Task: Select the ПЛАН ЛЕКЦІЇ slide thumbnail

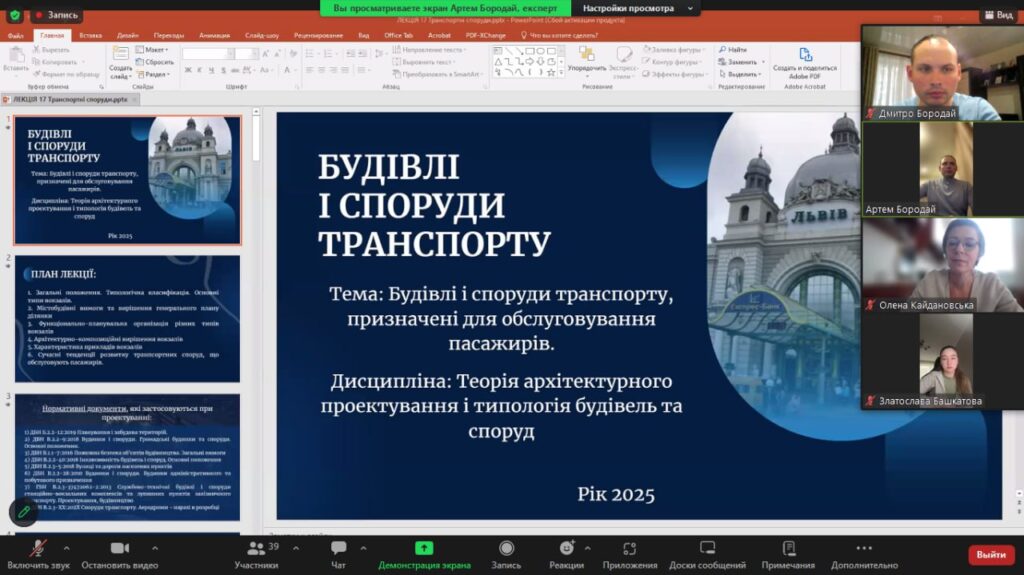Action: [127, 318]
